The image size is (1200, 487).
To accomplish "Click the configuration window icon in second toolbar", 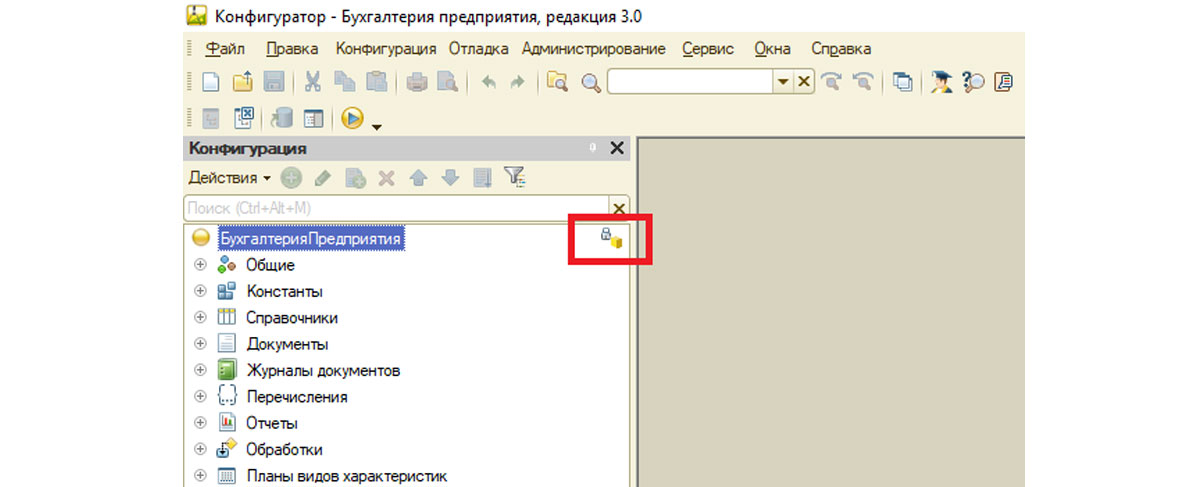I will [x=314, y=118].
